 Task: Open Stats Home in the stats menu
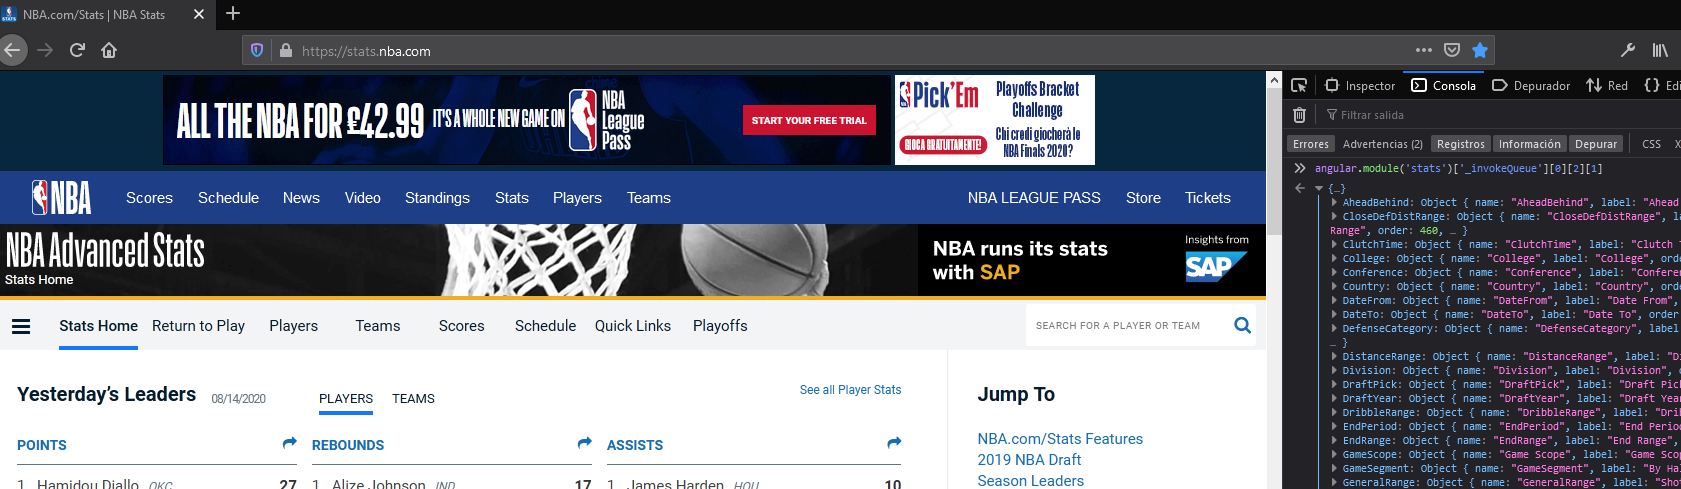[x=98, y=326]
